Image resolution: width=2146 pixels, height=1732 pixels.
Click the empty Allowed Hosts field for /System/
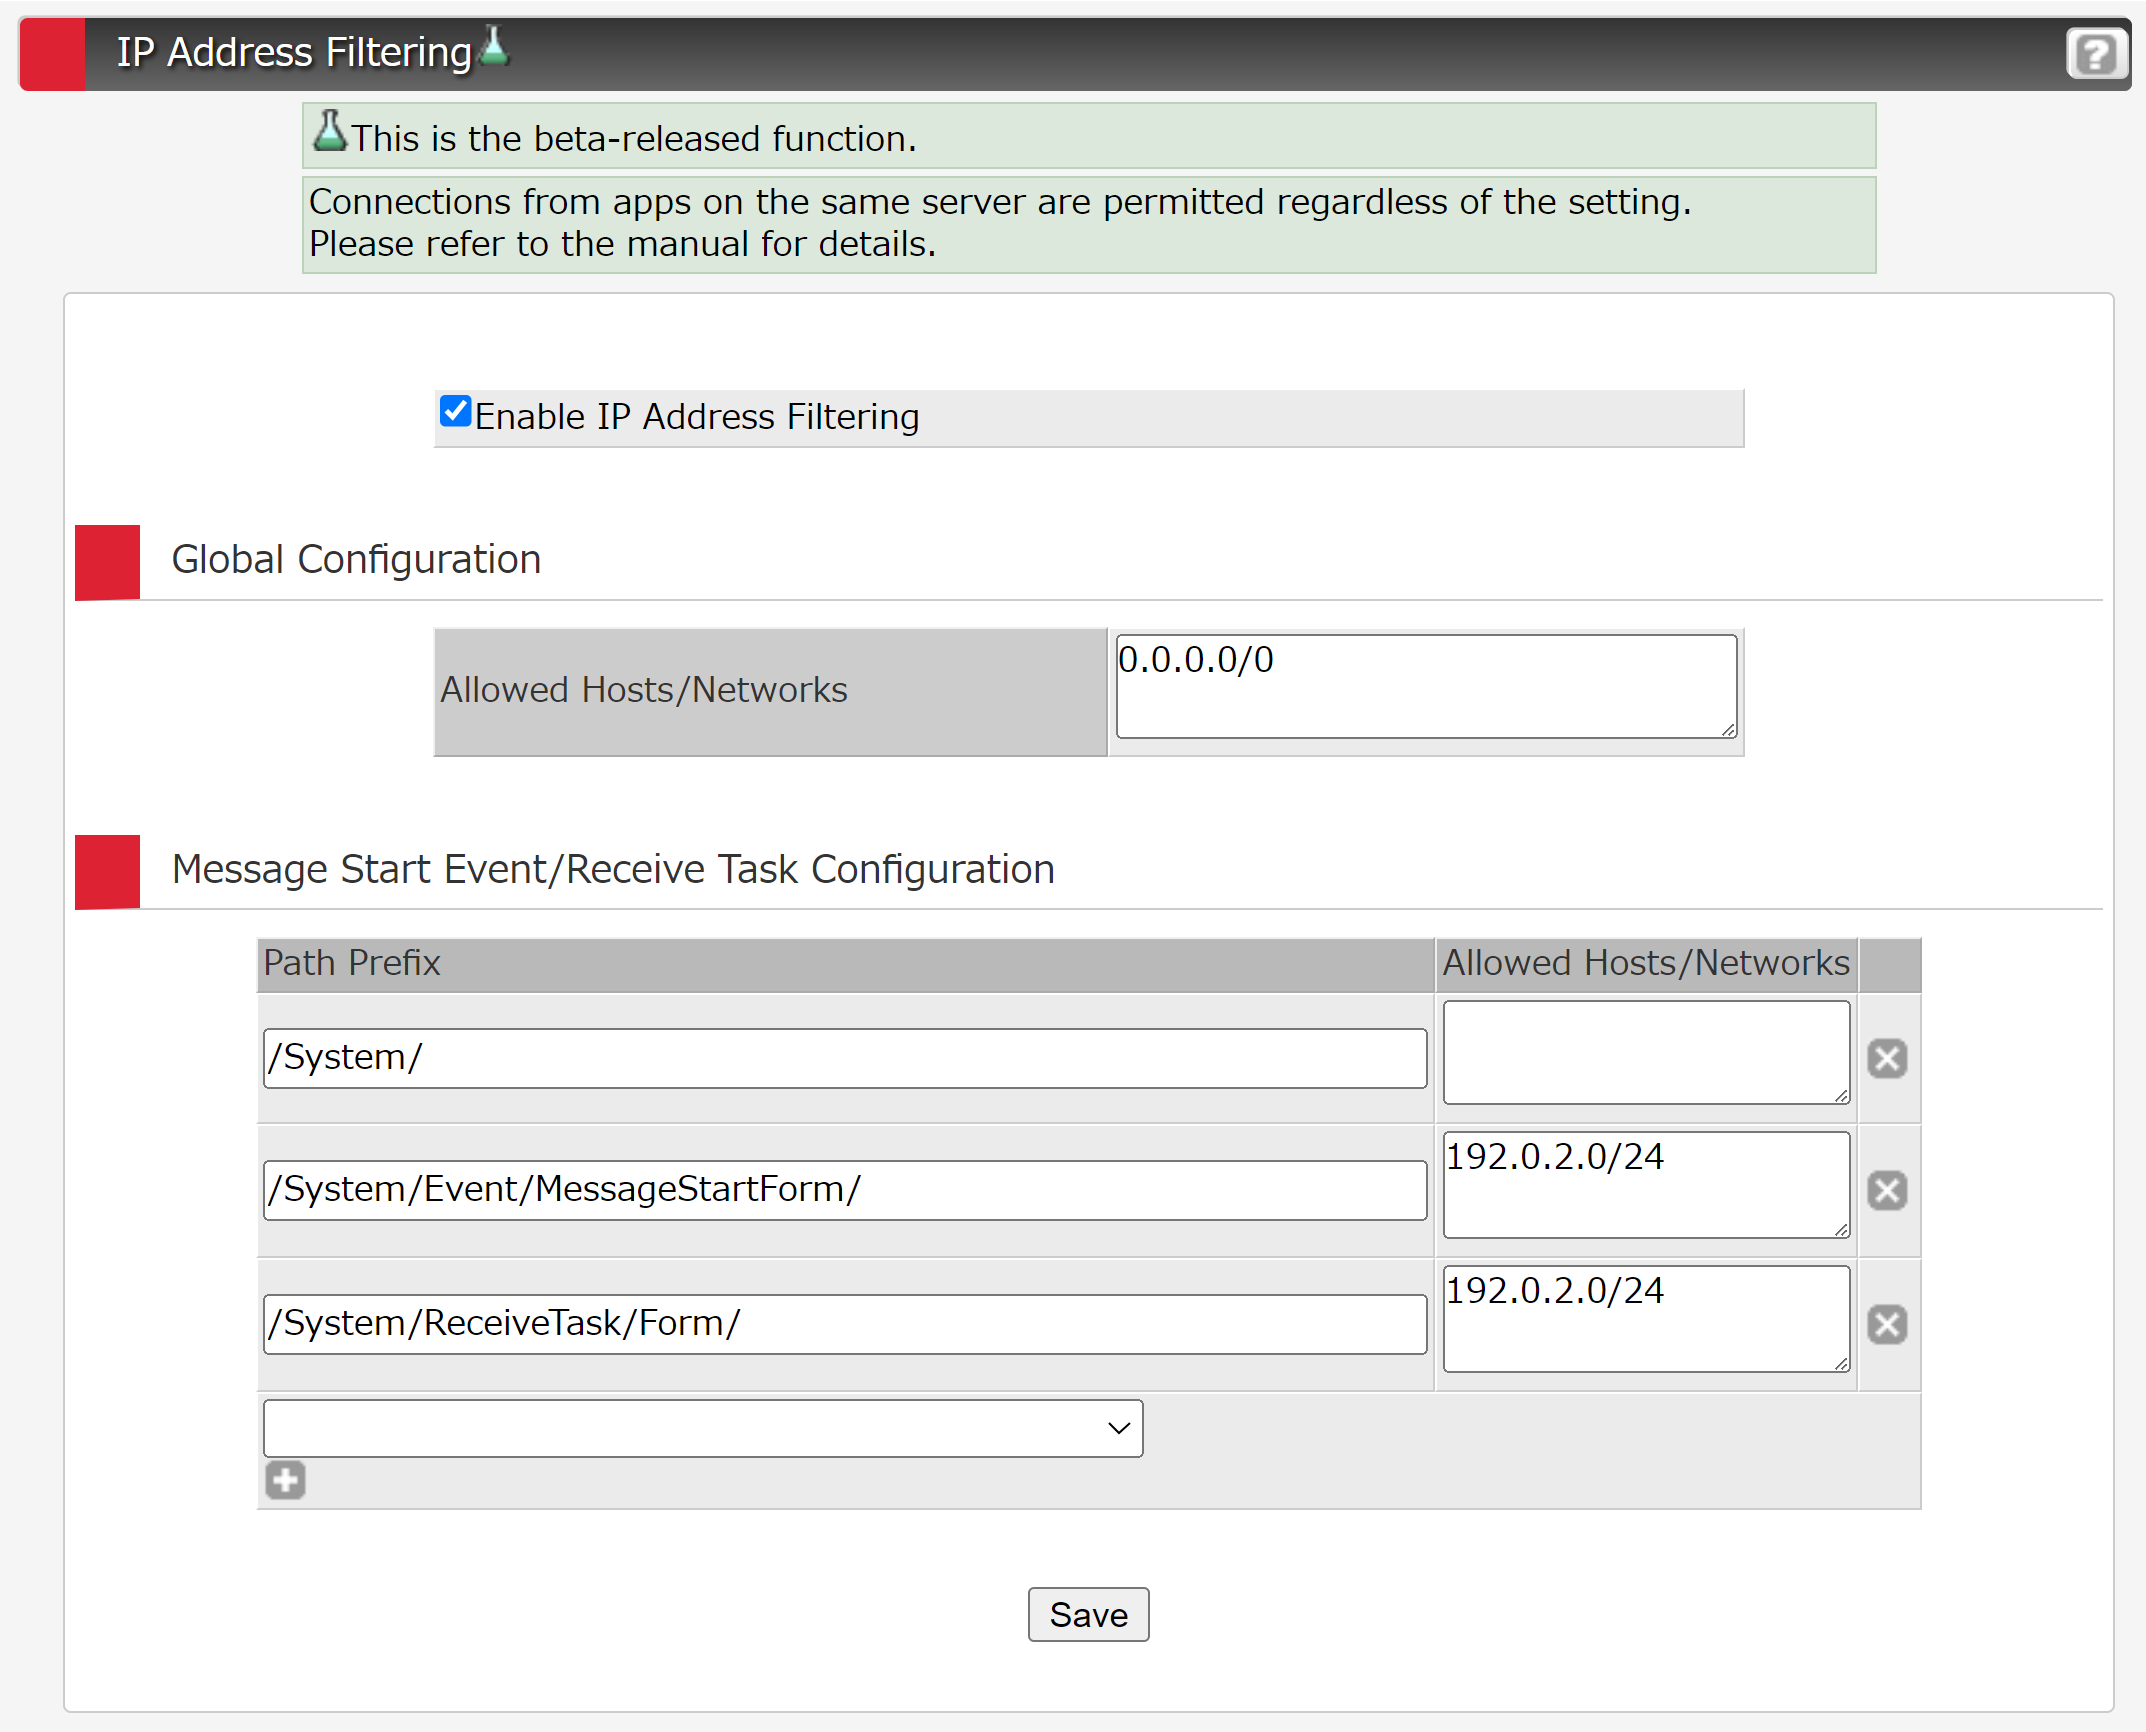pyautogui.click(x=1645, y=1052)
